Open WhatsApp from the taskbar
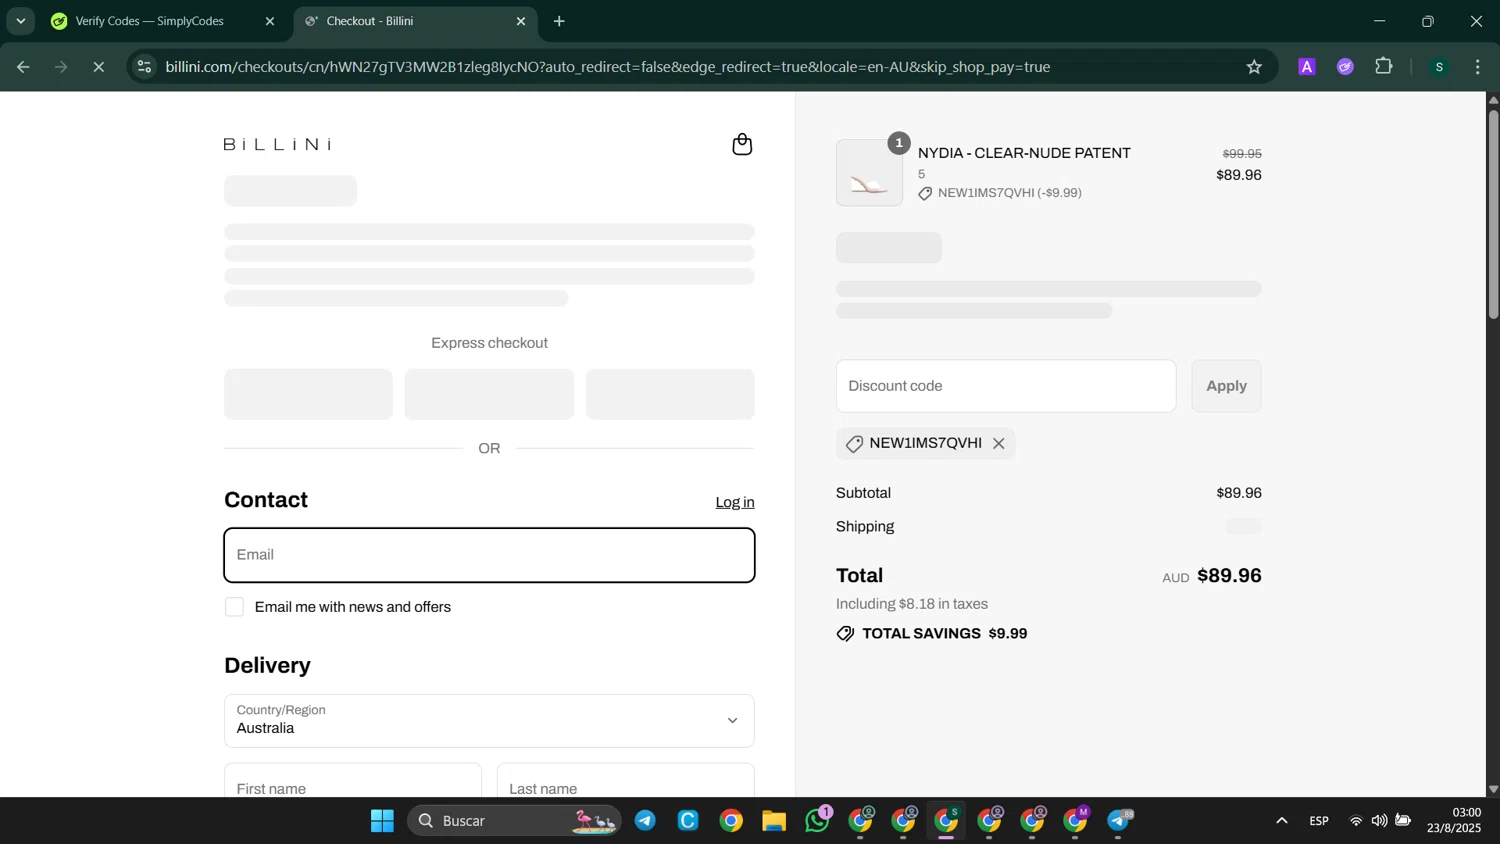This screenshot has height=844, width=1500. point(818,821)
